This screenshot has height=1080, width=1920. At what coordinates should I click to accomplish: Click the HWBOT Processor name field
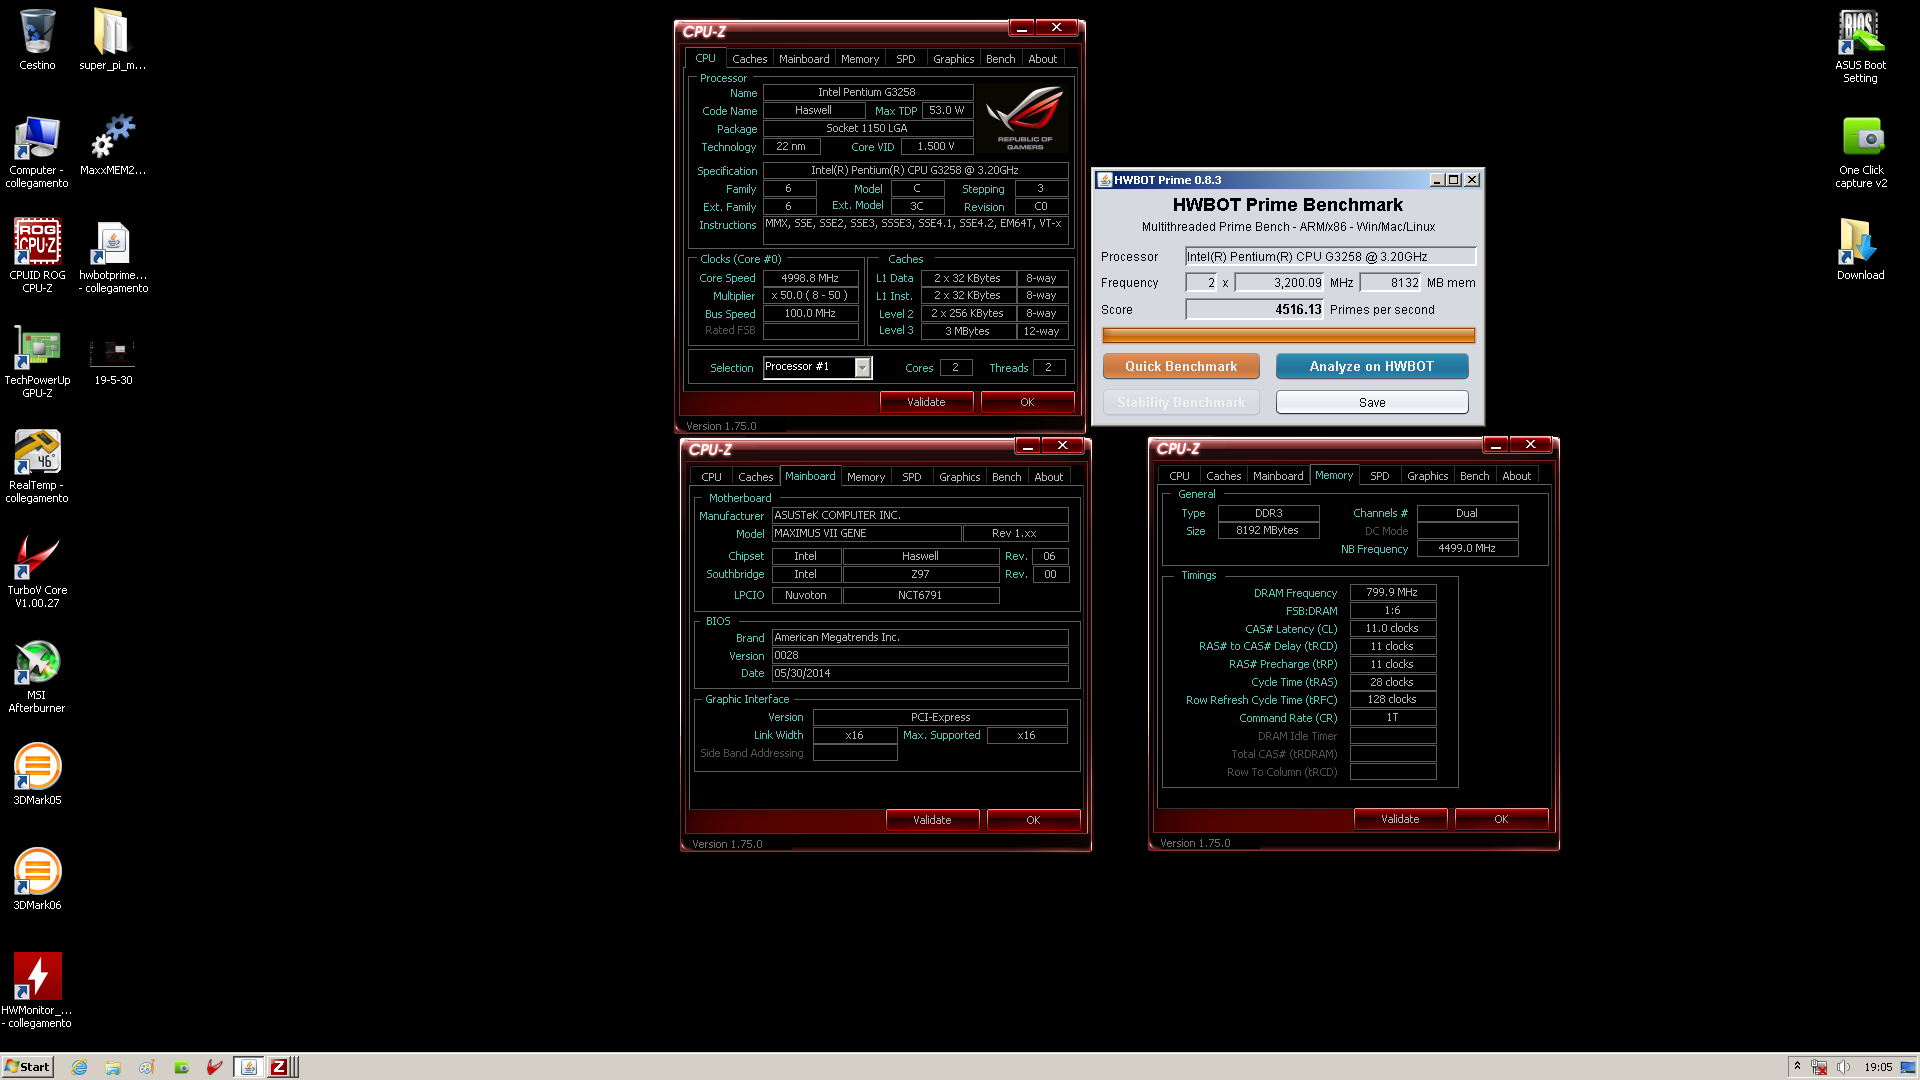(1330, 257)
